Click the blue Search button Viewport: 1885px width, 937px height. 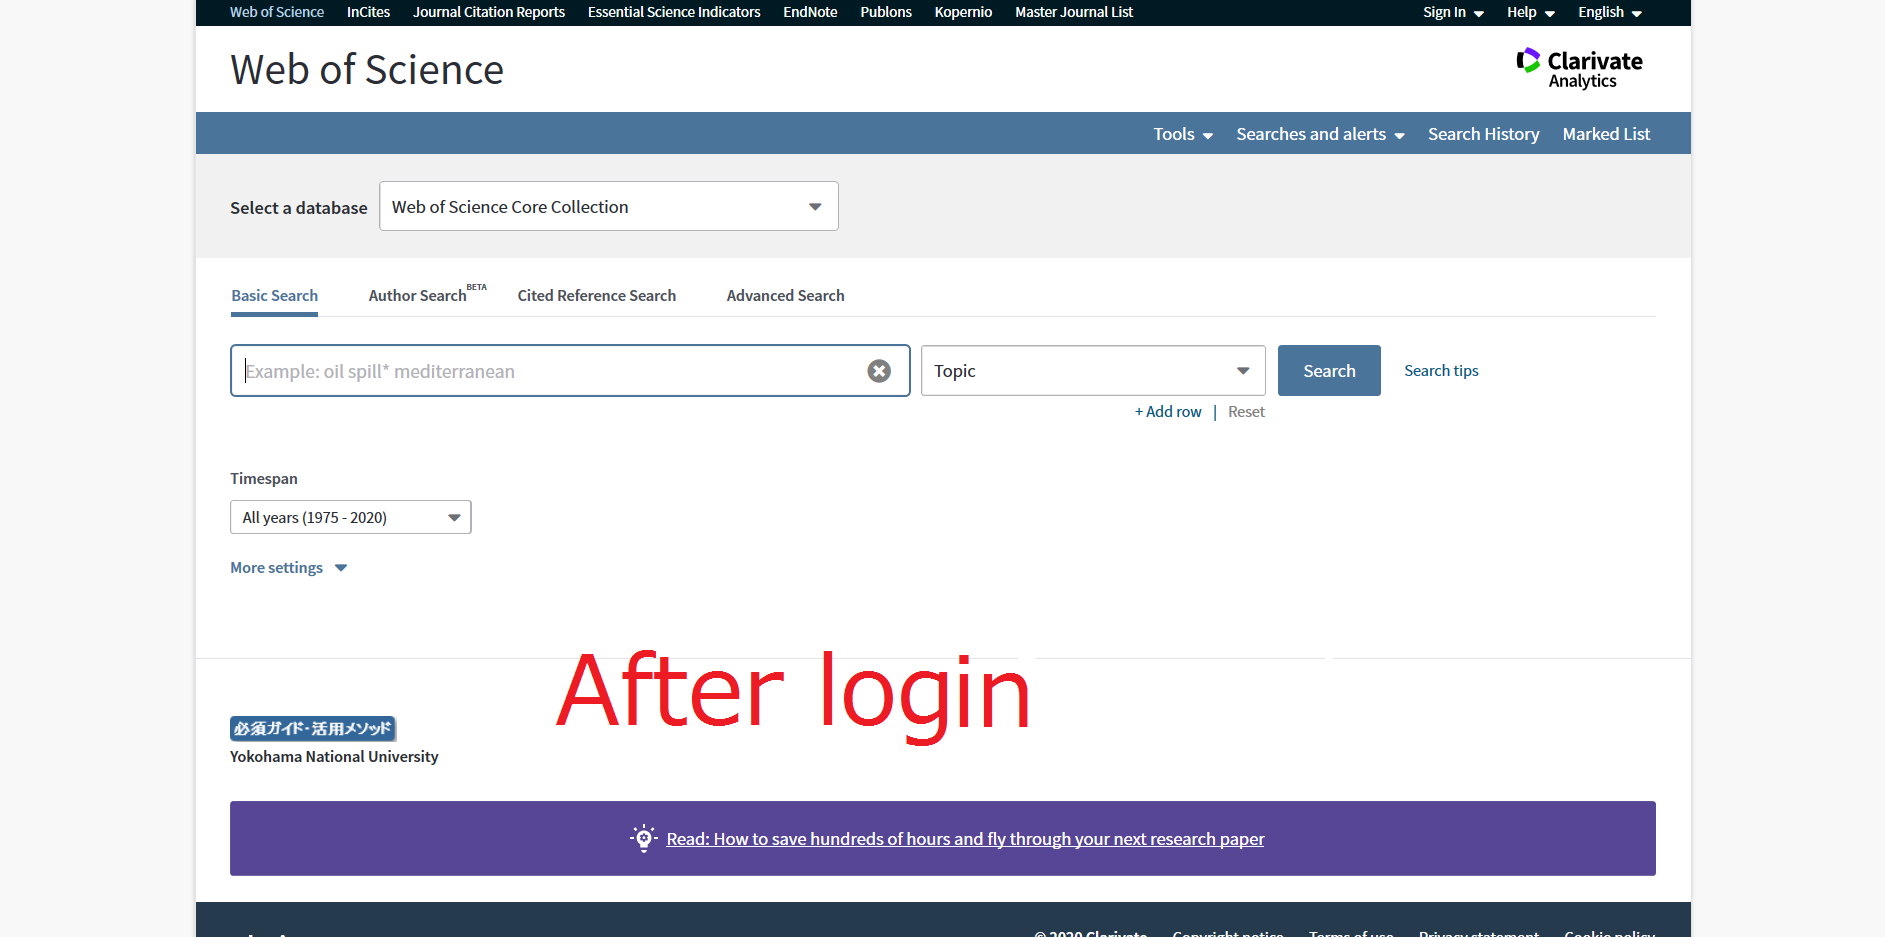[x=1329, y=371]
